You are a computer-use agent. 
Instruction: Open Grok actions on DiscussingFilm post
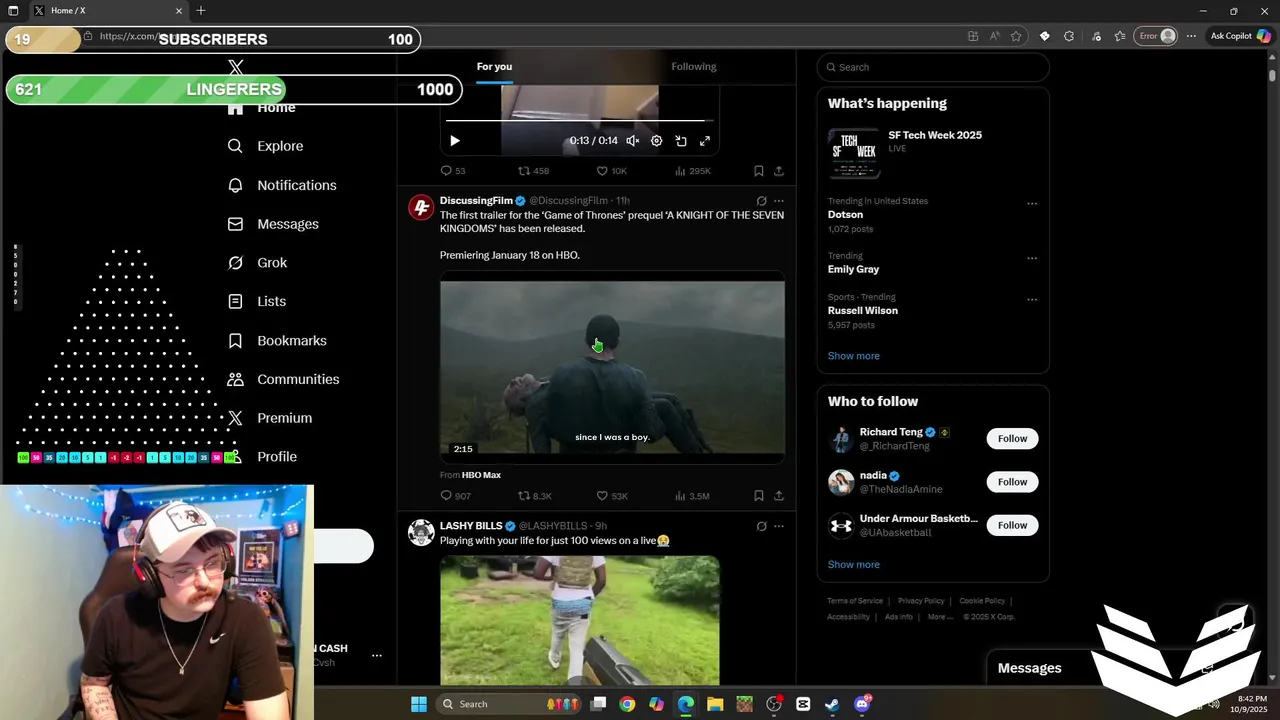point(761,201)
